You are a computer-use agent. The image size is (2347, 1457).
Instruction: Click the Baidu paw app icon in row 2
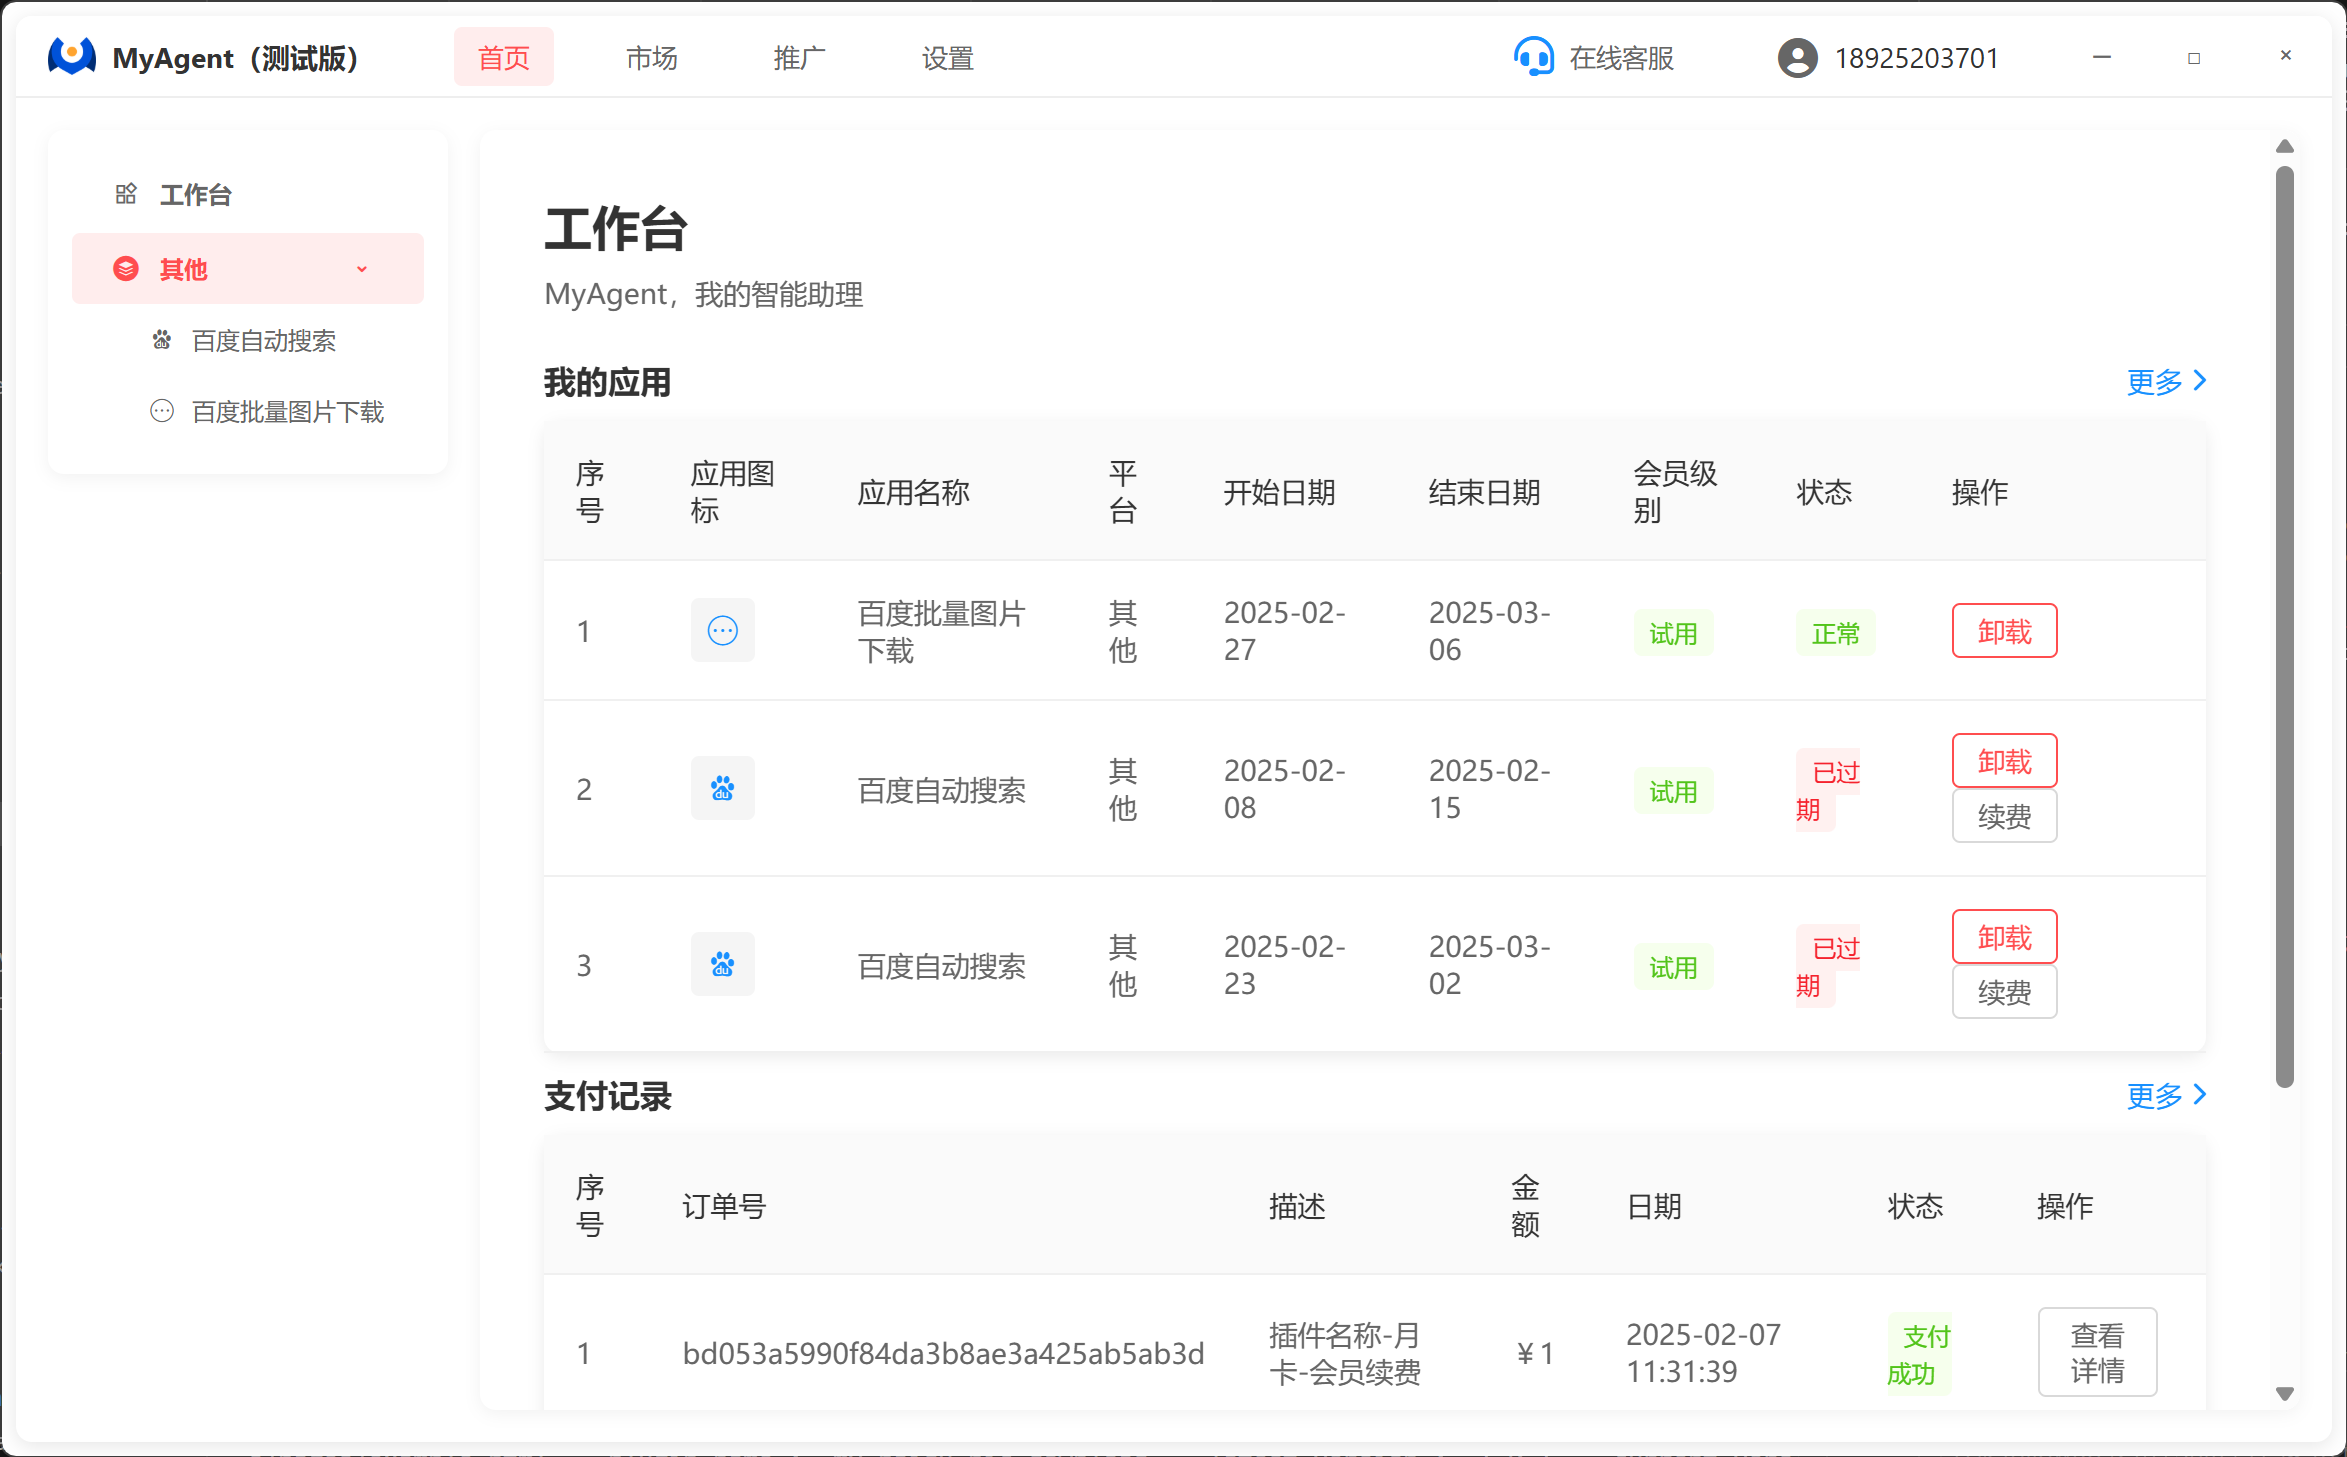(722, 788)
